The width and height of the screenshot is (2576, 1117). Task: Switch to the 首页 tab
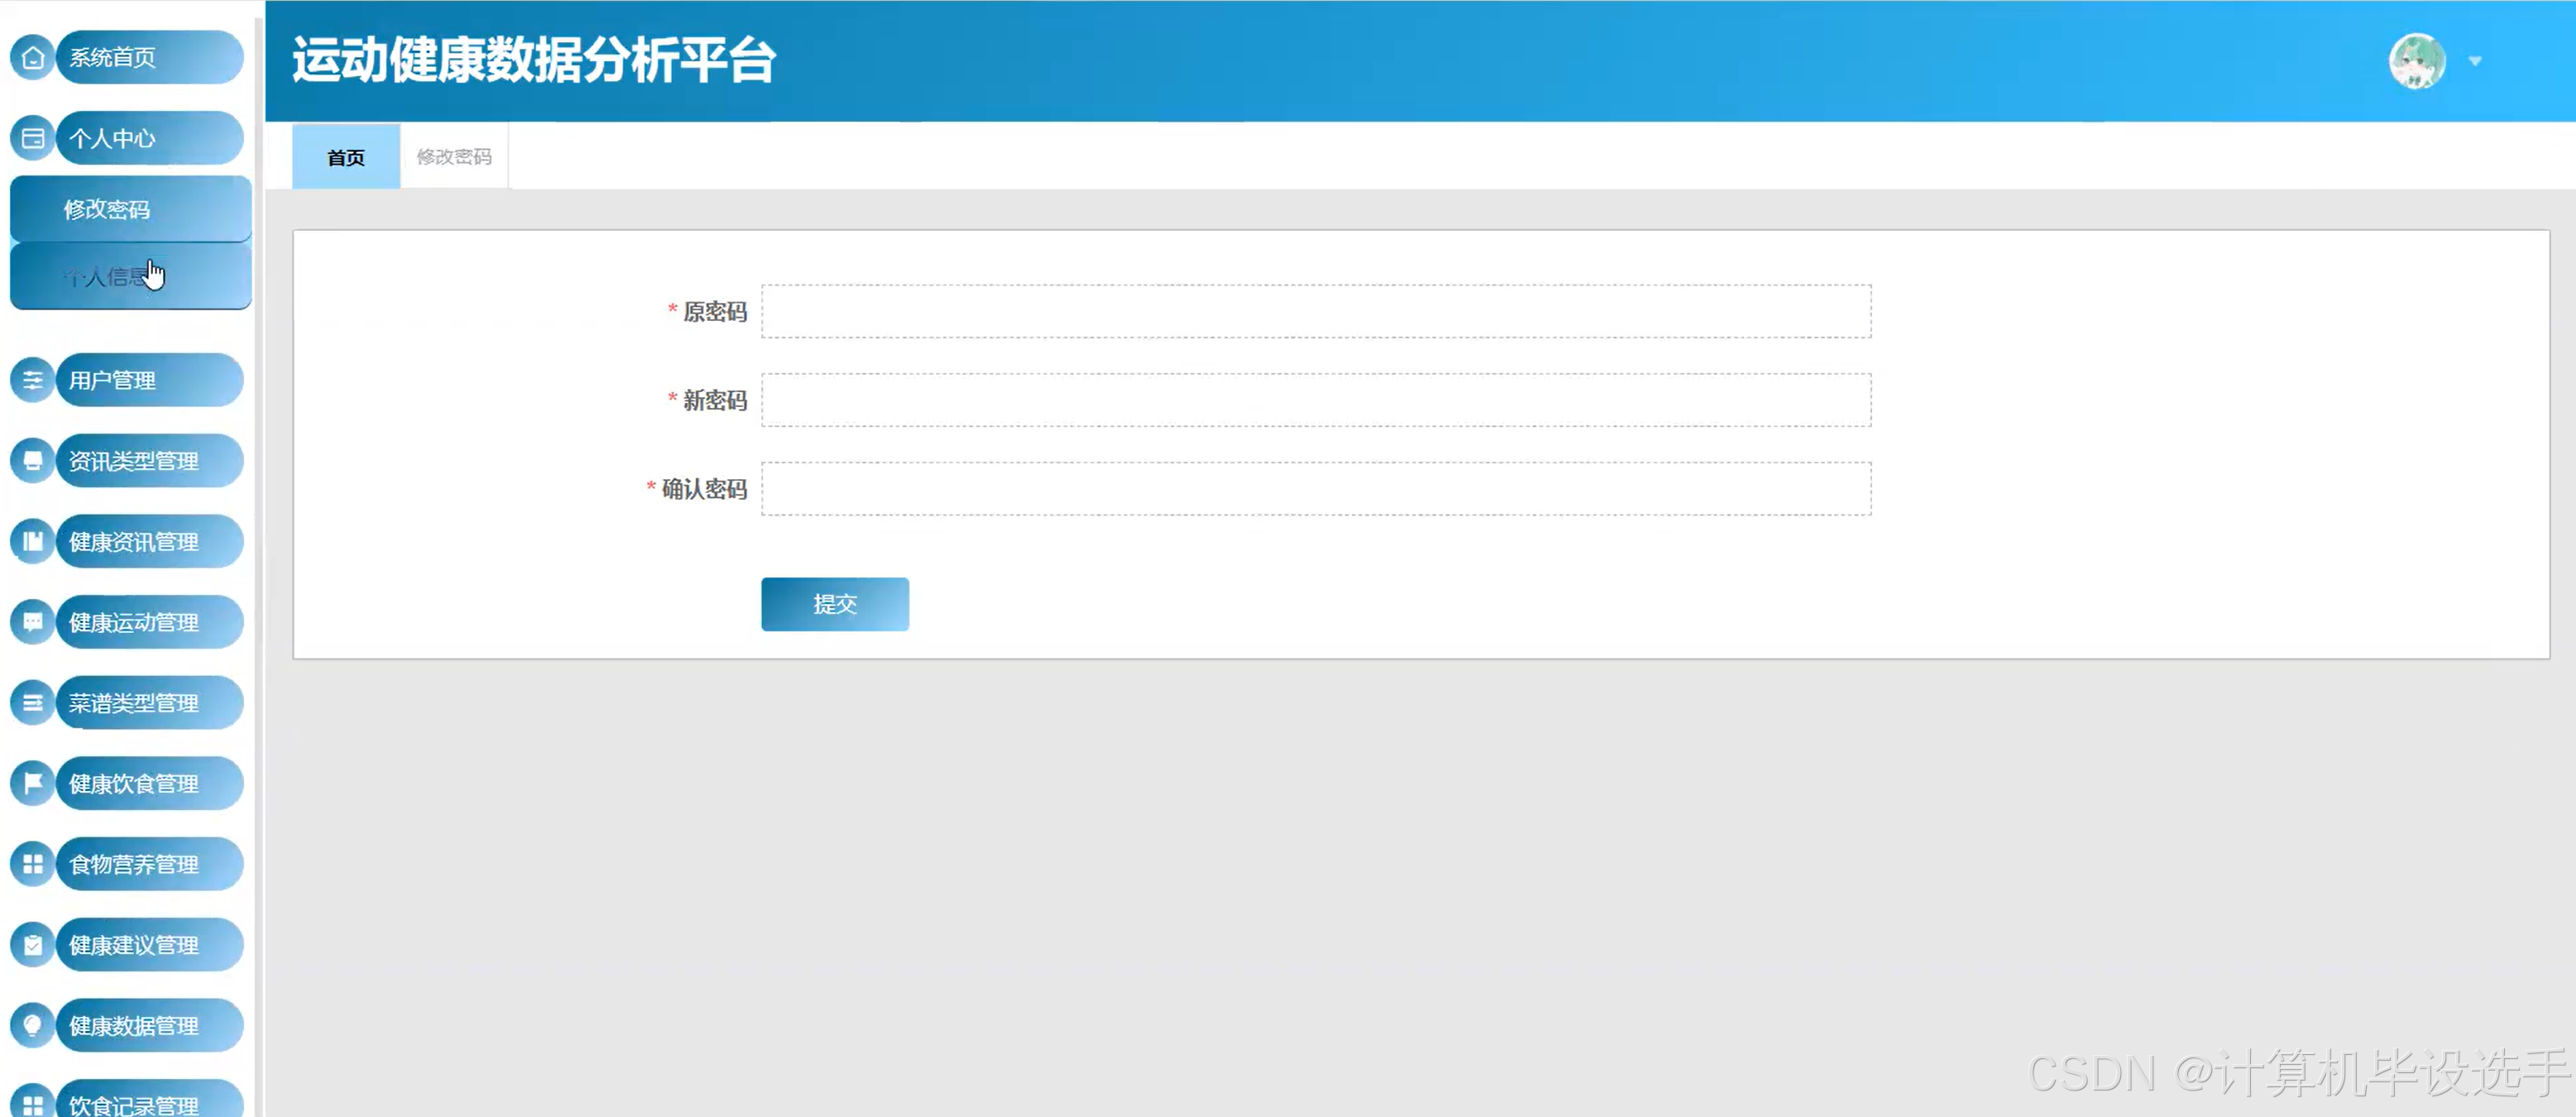coord(346,157)
